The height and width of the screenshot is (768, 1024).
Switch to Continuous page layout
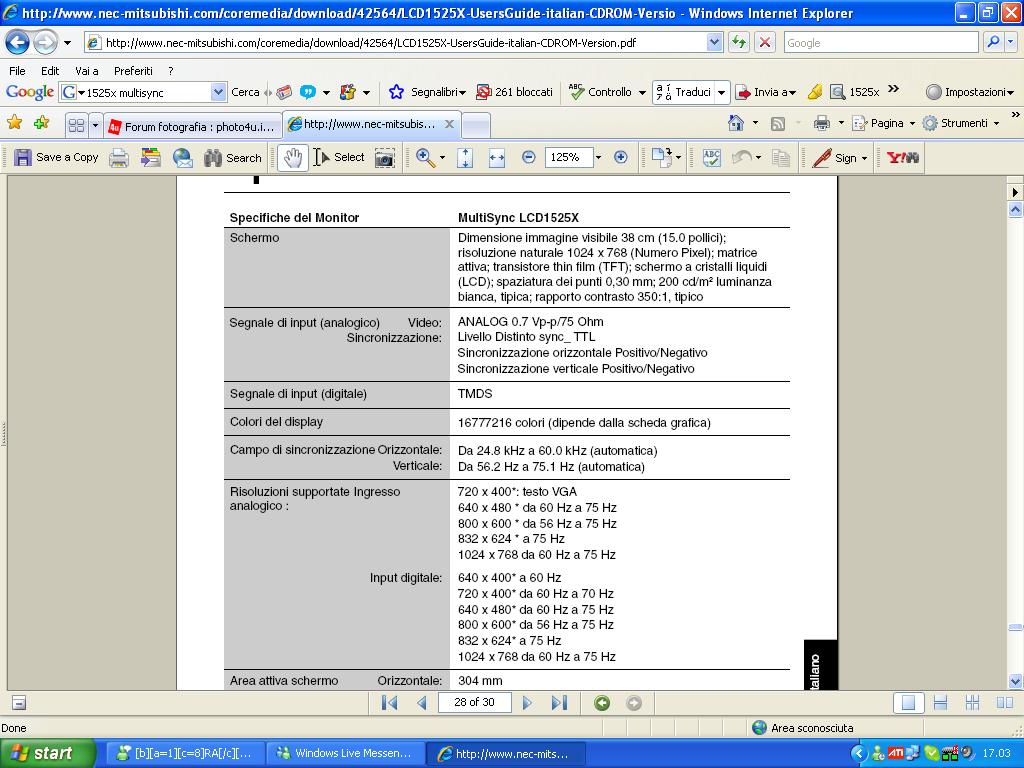click(940, 703)
